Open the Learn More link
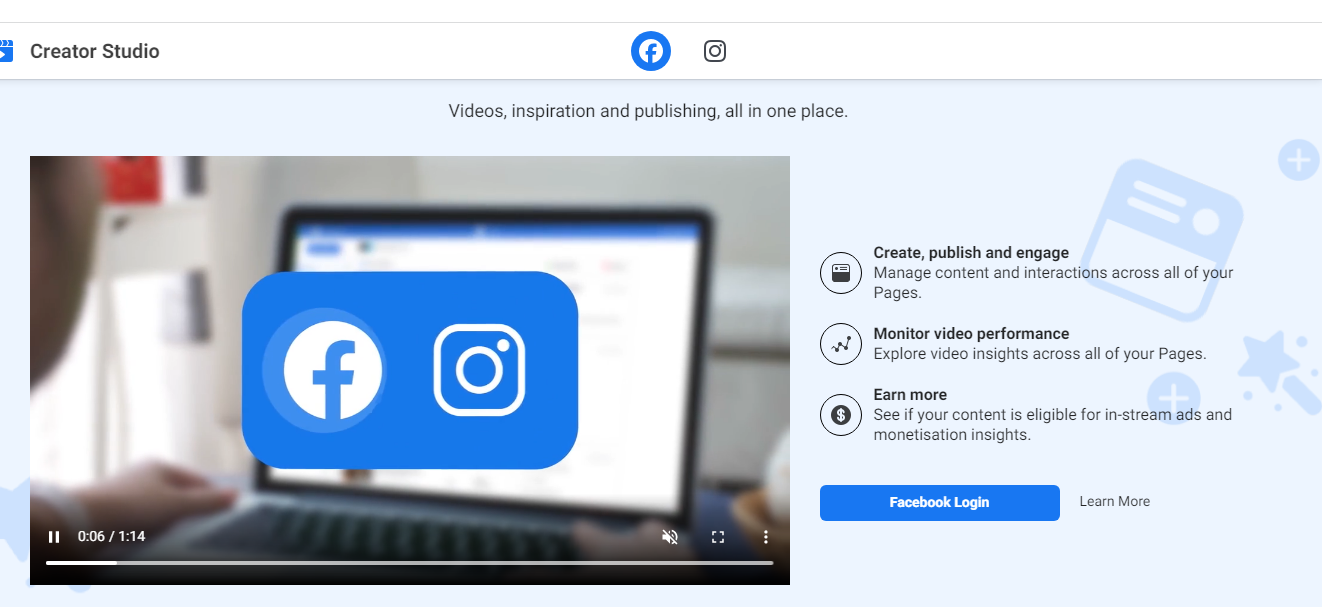The height and width of the screenshot is (607, 1322). click(1114, 501)
